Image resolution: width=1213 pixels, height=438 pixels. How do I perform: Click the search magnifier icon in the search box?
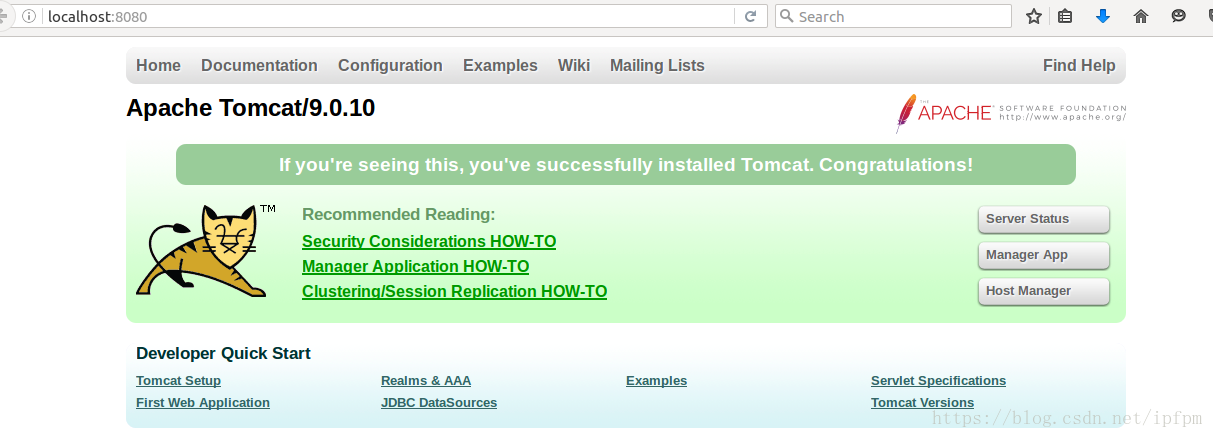click(x=787, y=16)
